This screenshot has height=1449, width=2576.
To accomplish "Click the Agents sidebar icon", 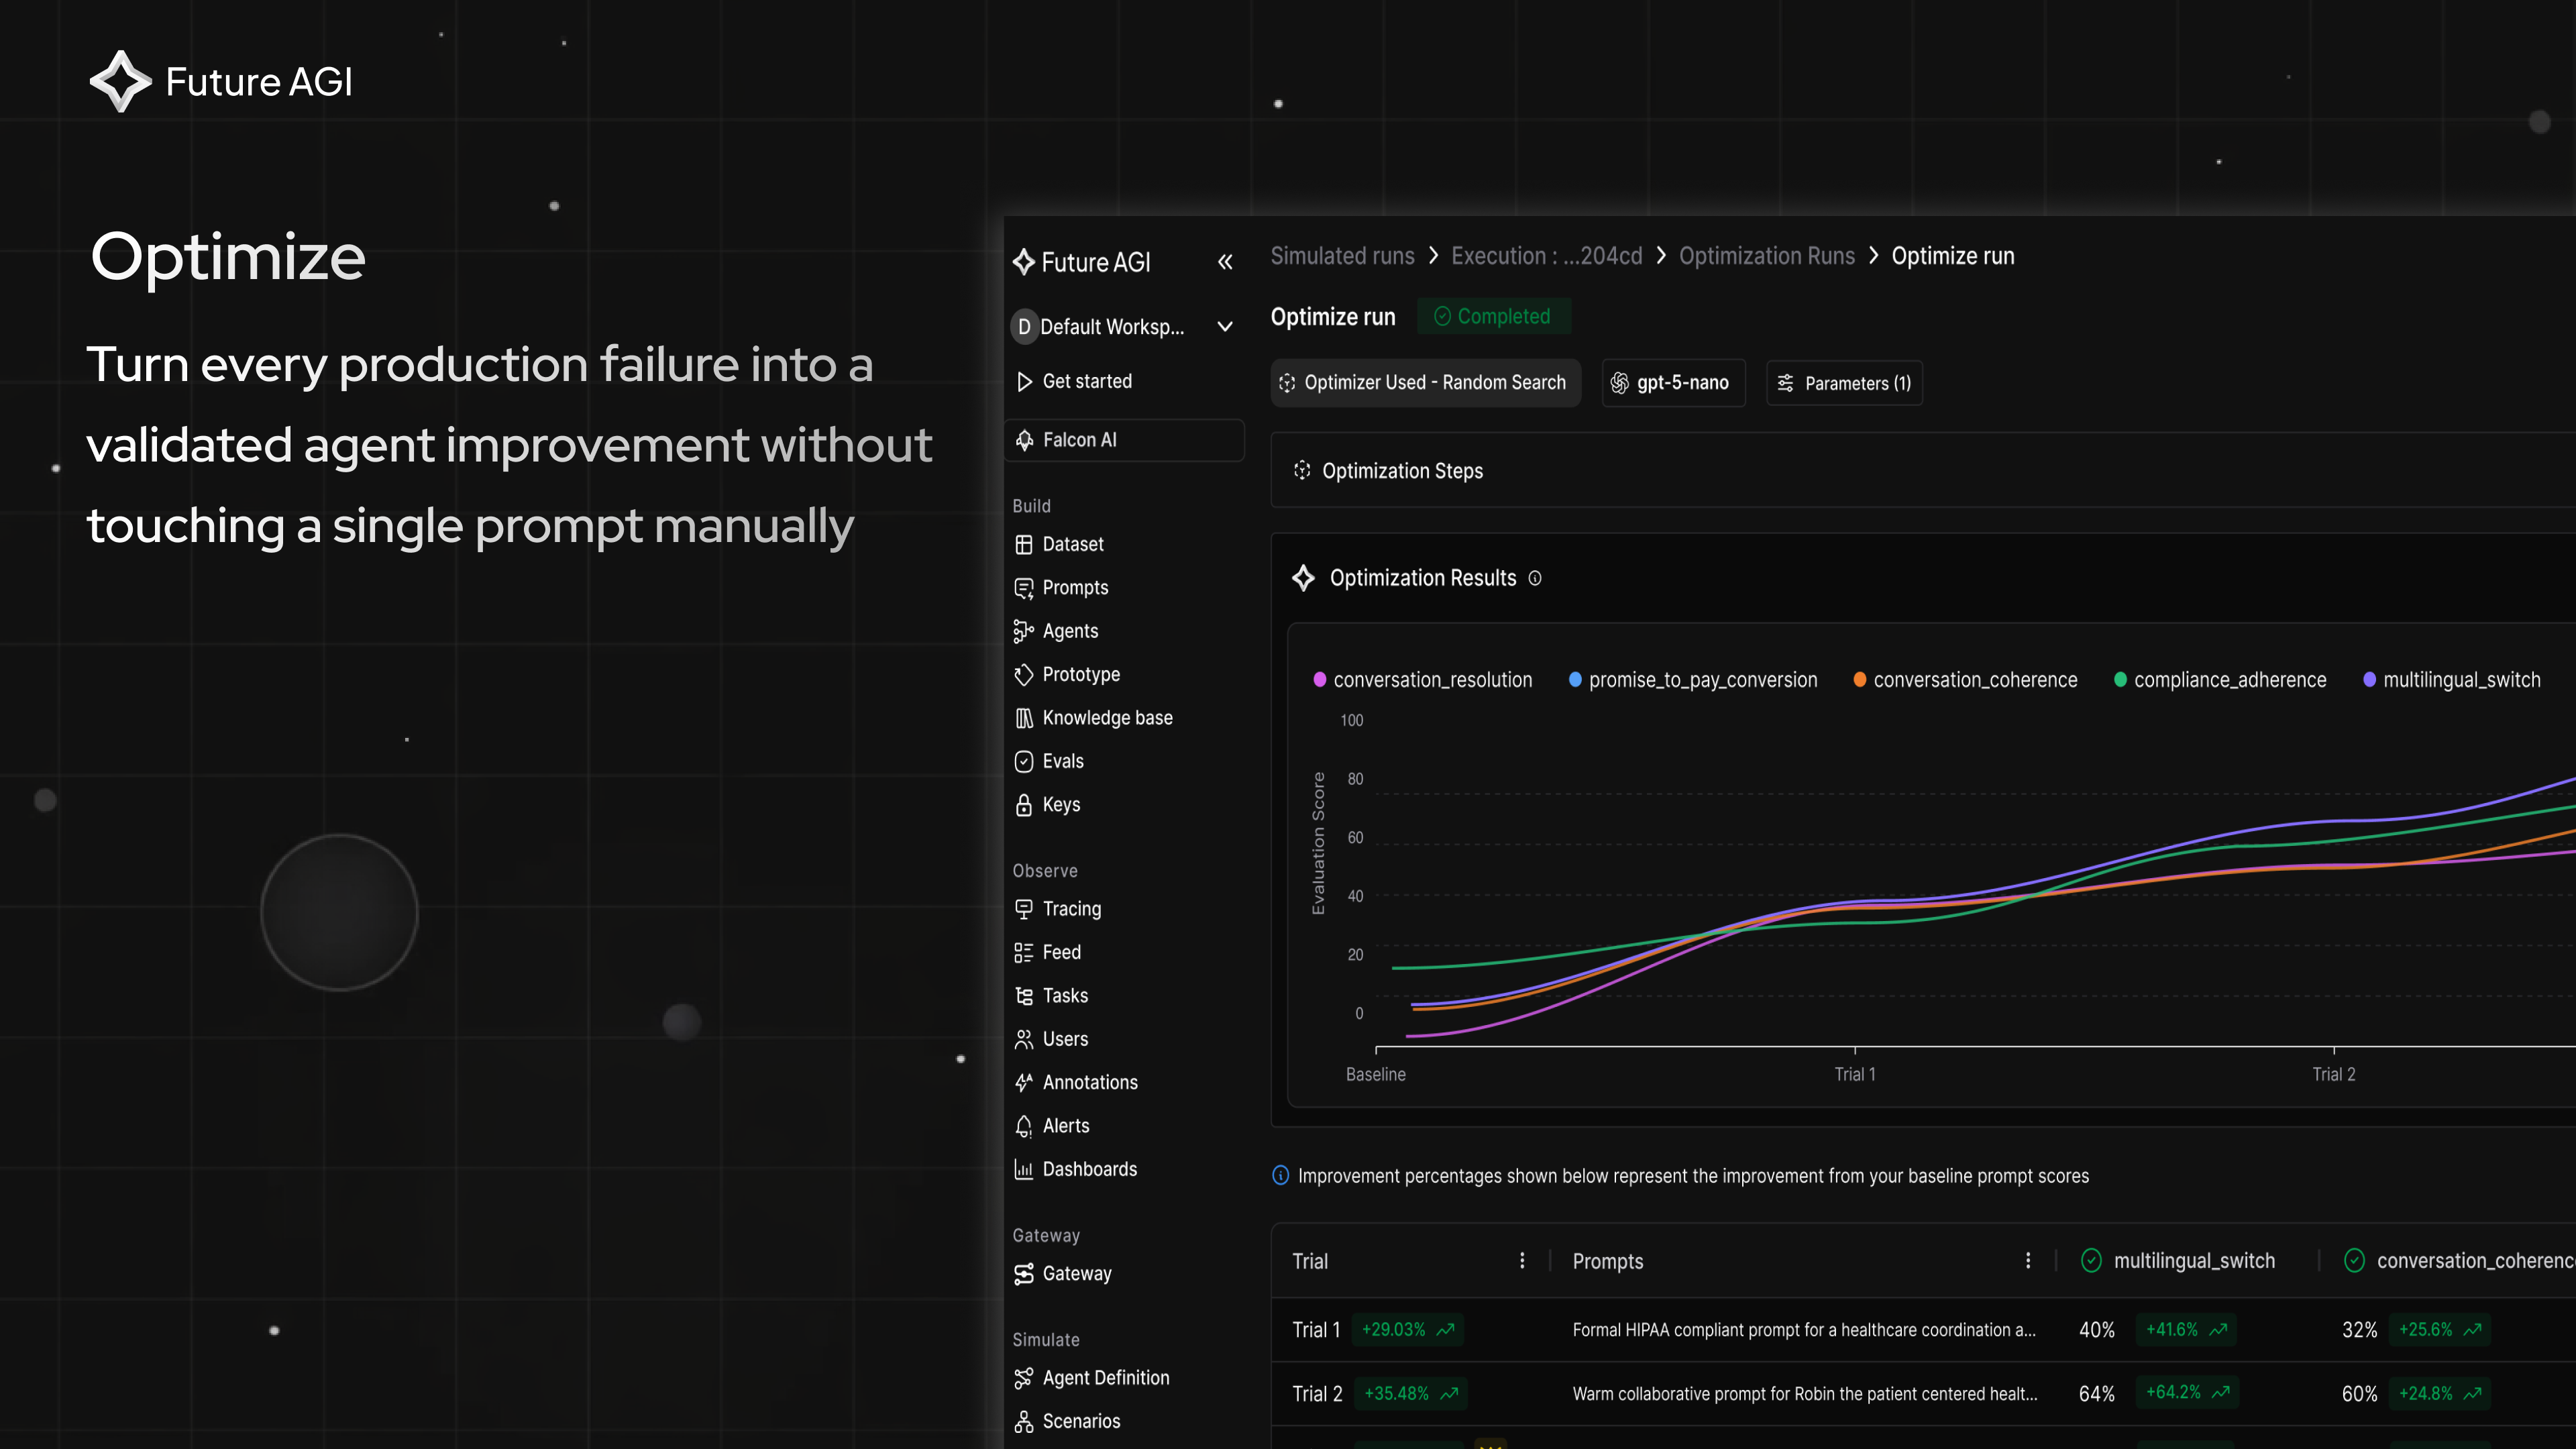I will coord(1024,631).
